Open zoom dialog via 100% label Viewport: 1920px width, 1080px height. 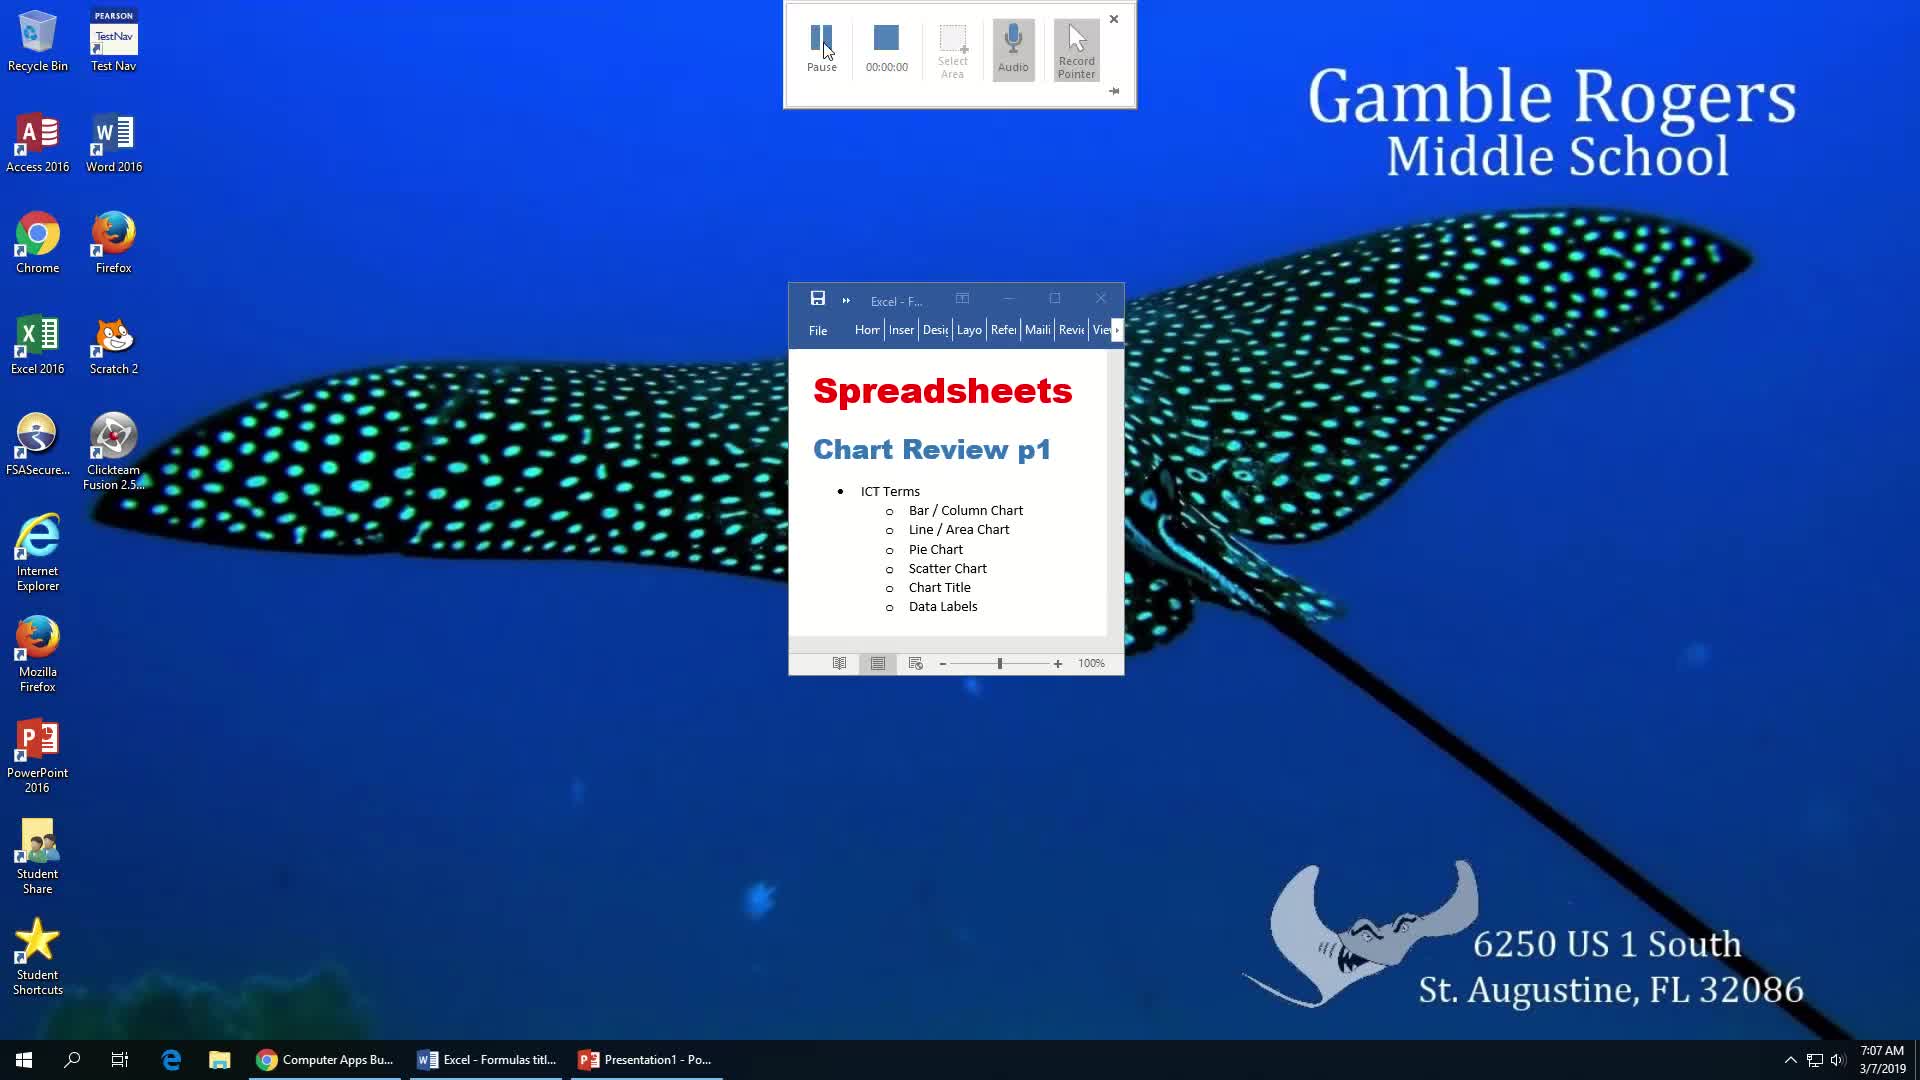coord(1091,664)
